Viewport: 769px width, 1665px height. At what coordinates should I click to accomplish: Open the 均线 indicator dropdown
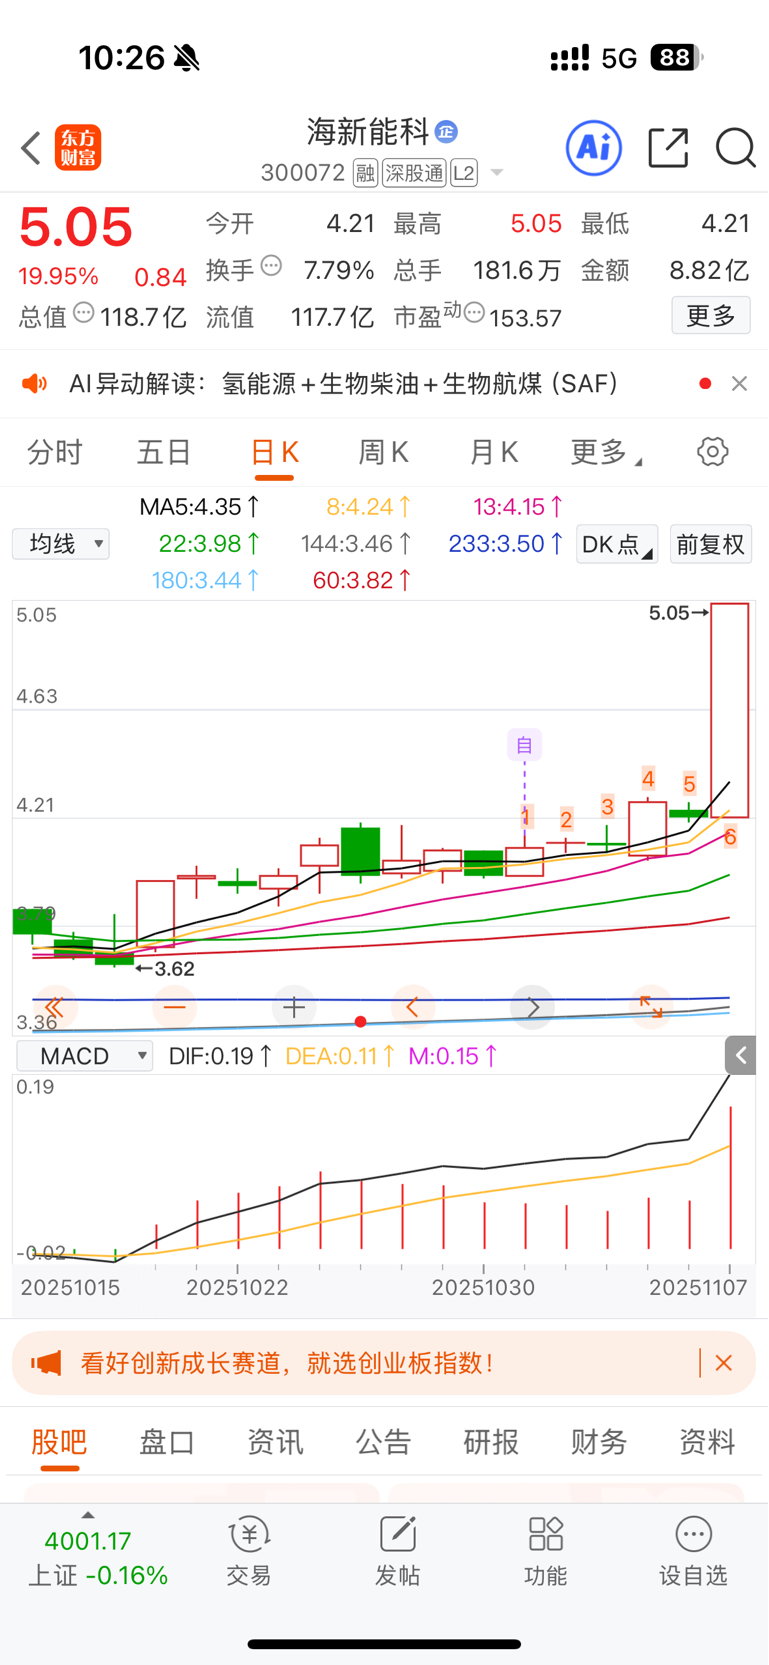tap(61, 544)
